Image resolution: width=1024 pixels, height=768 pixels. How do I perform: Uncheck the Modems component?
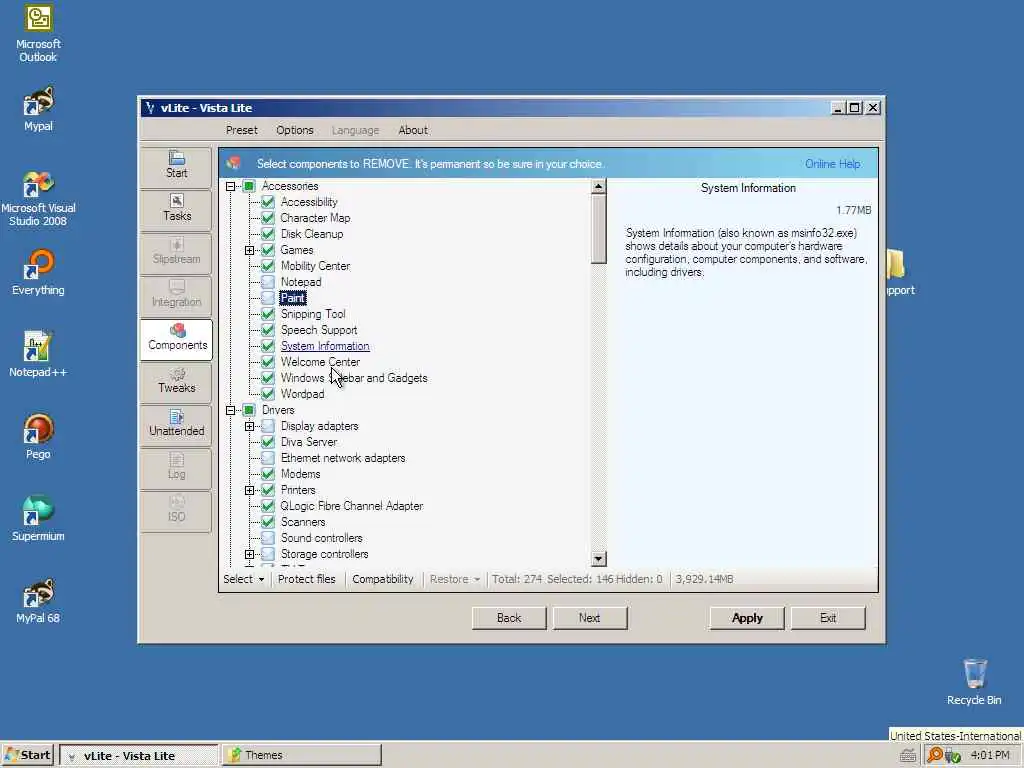pyautogui.click(x=268, y=474)
